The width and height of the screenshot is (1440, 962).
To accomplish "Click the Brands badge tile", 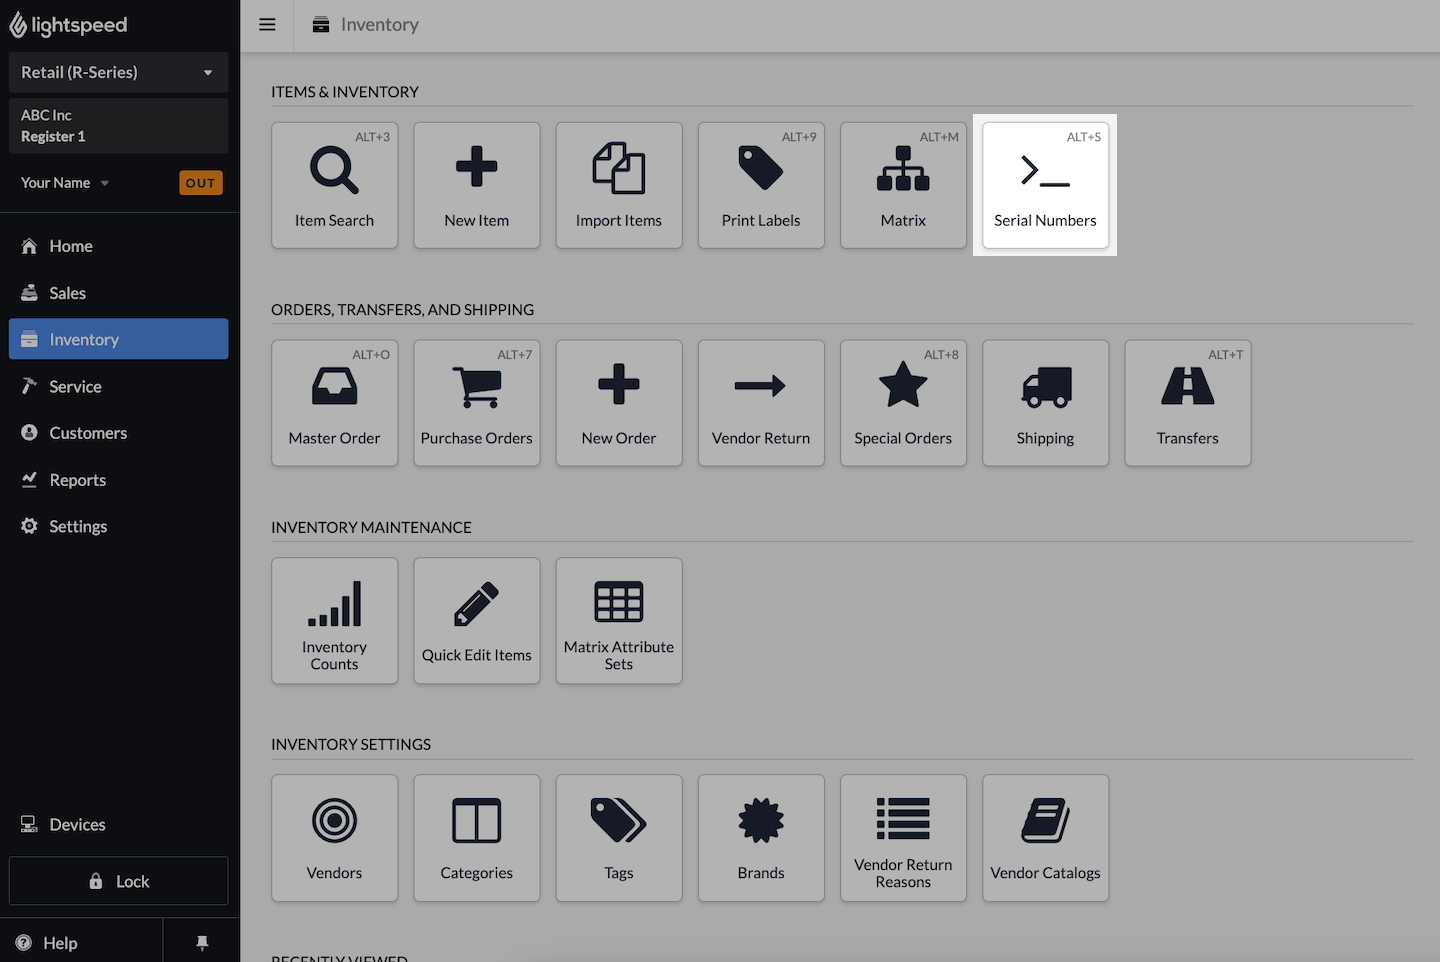I will (761, 838).
